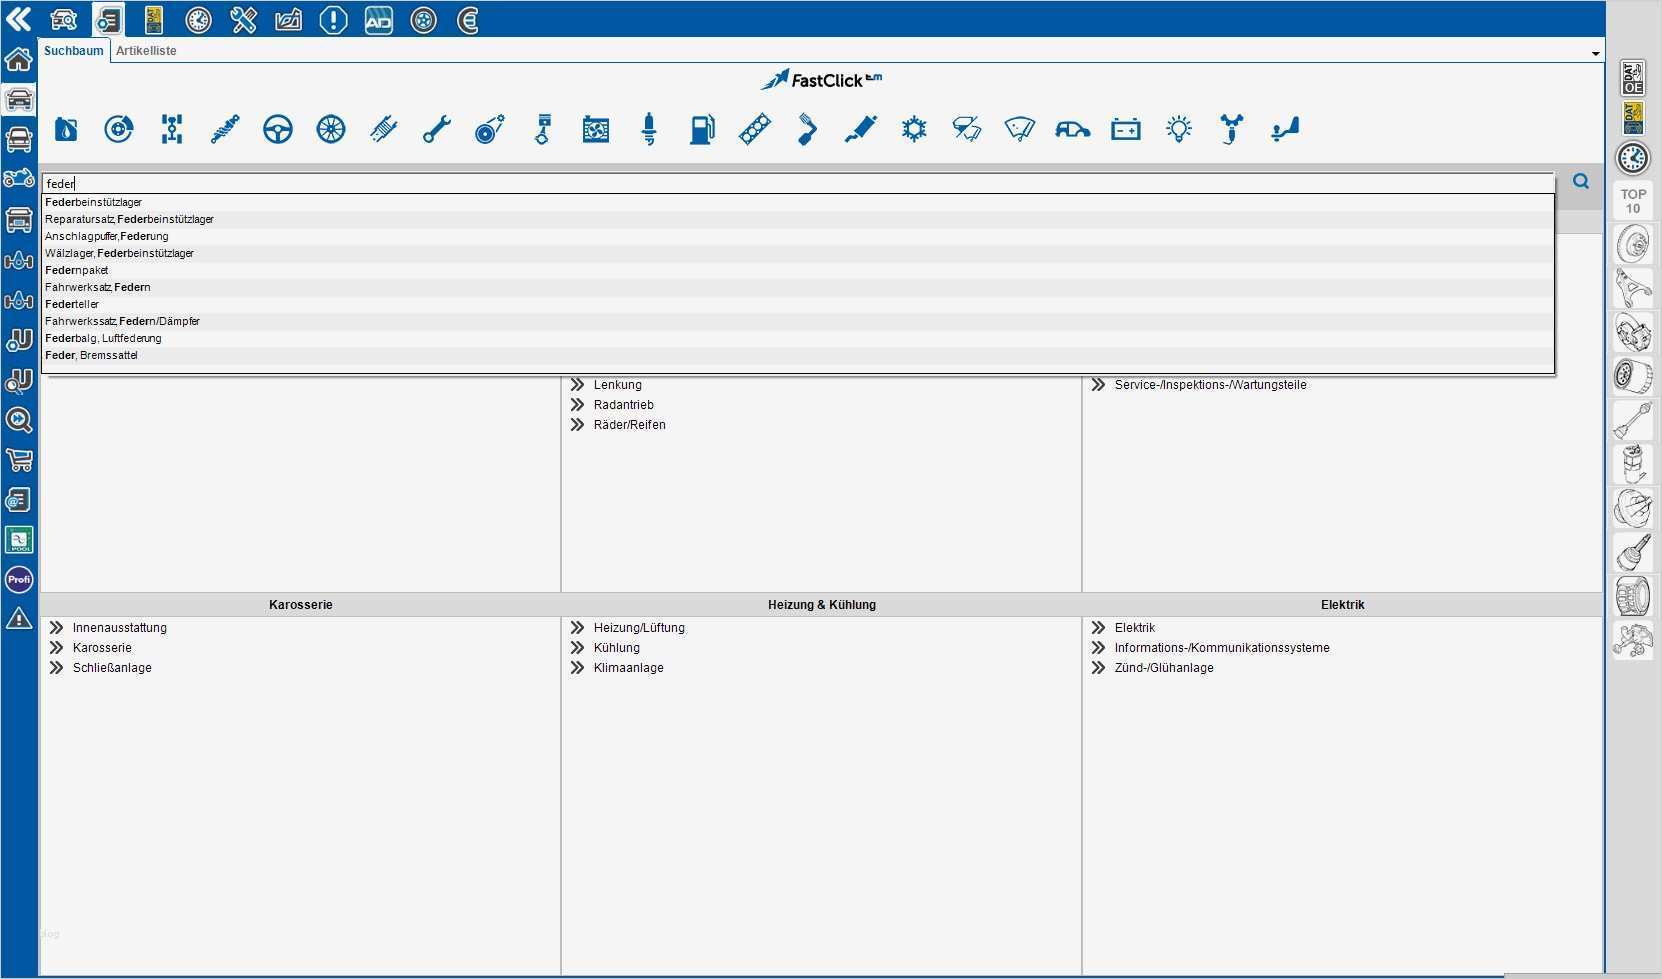This screenshot has width=1662, height=979.
Task: Open the head gasket category icon
Action: tap(755, 129)
